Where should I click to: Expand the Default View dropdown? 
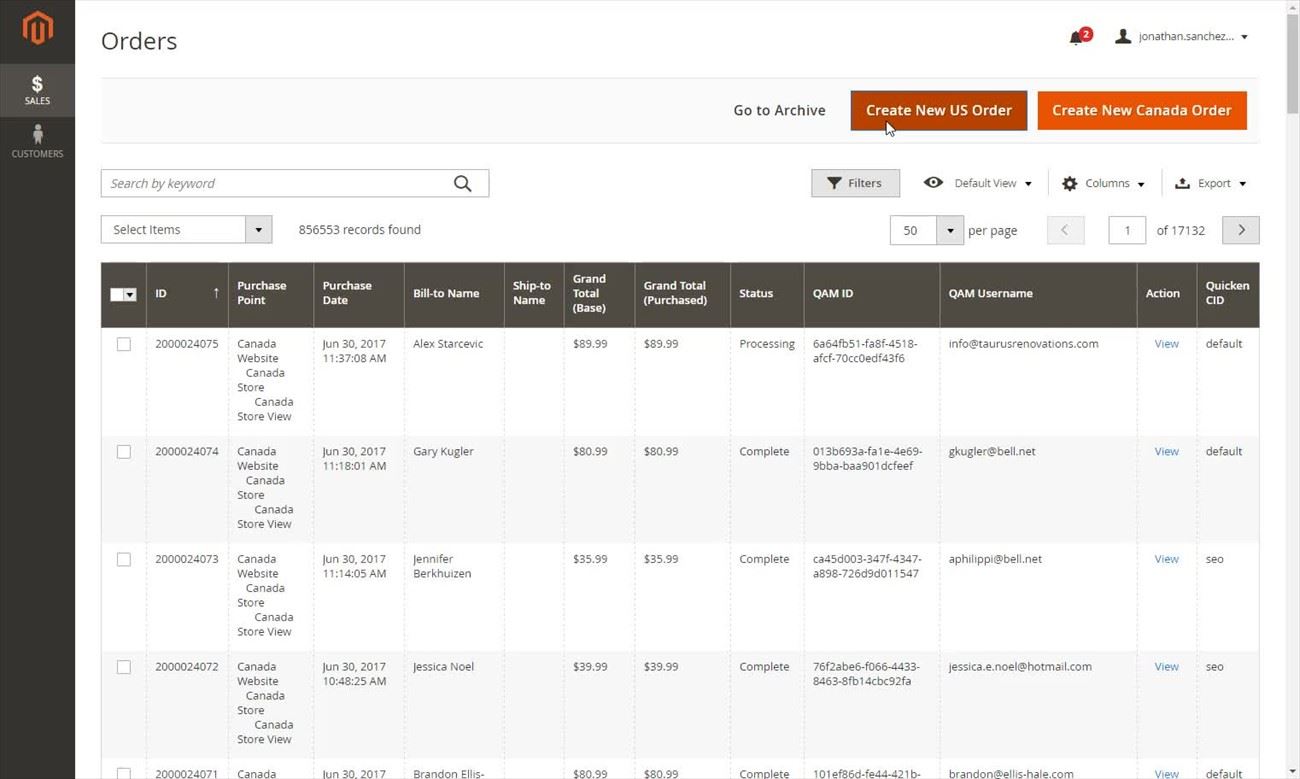click(977, 183)
